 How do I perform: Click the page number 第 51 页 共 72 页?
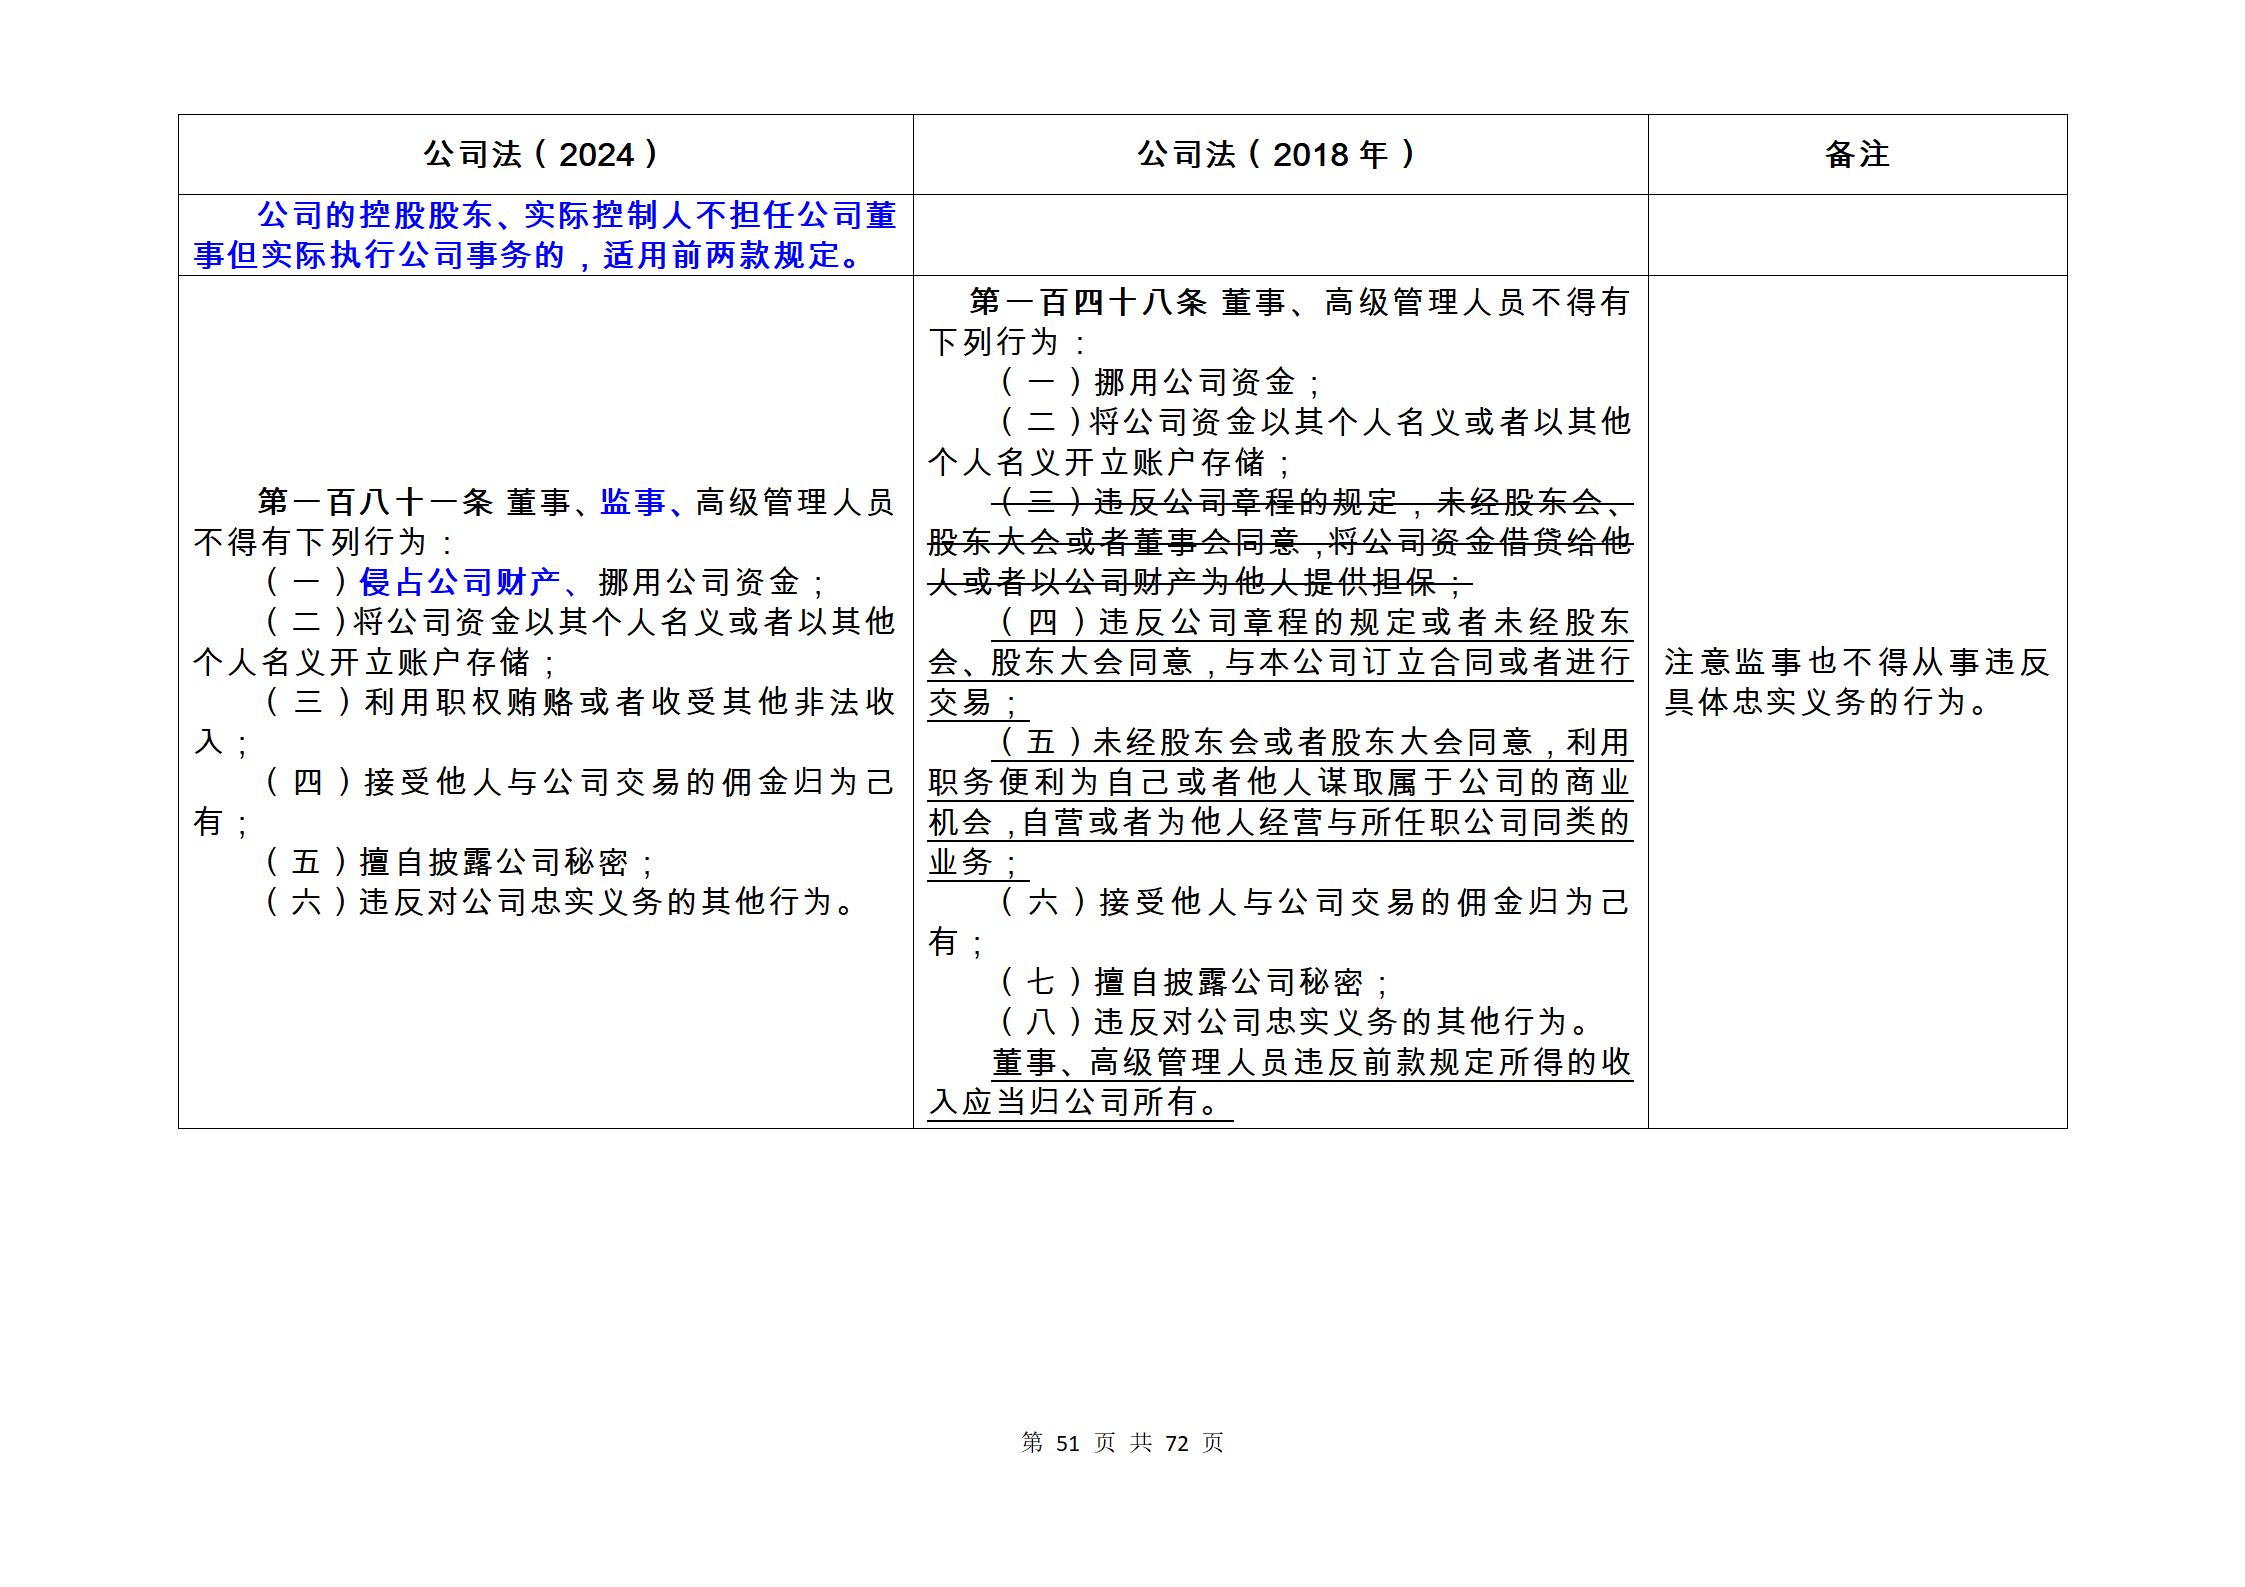pyautogui.click(x=1122, y=1442)
